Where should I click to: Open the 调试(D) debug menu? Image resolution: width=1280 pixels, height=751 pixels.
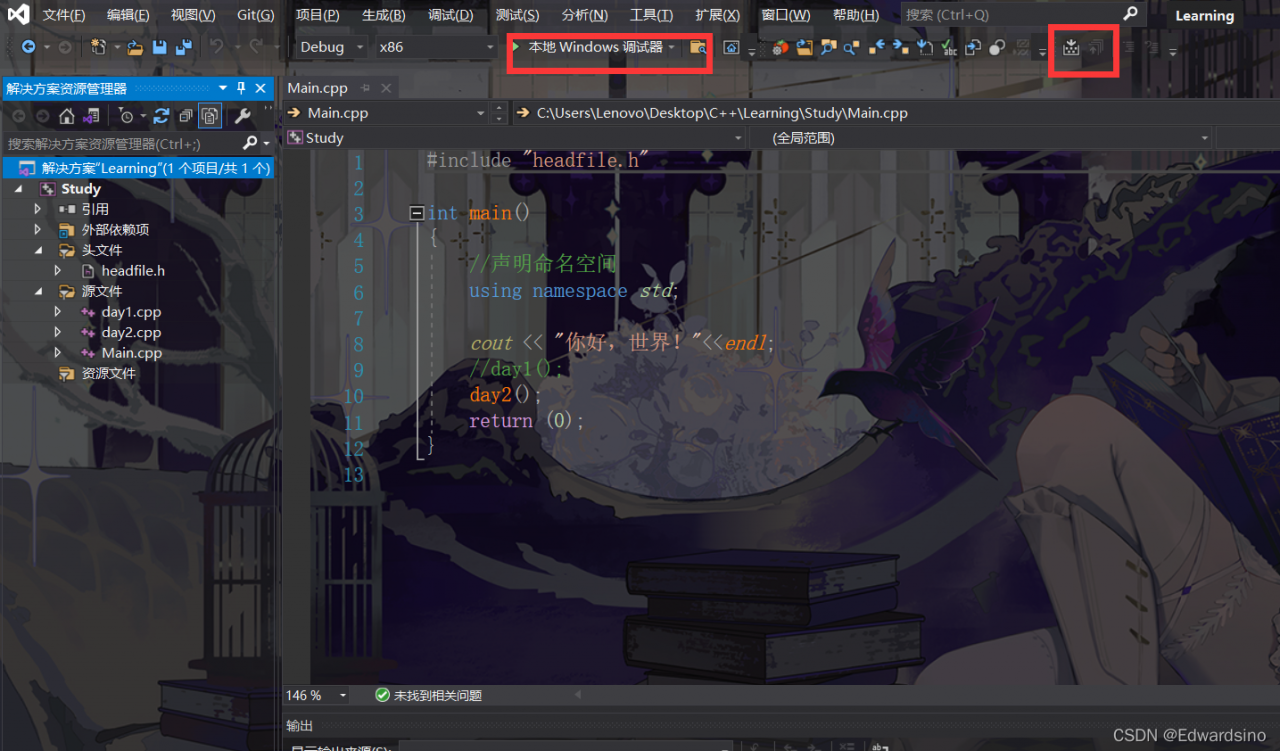450,15
